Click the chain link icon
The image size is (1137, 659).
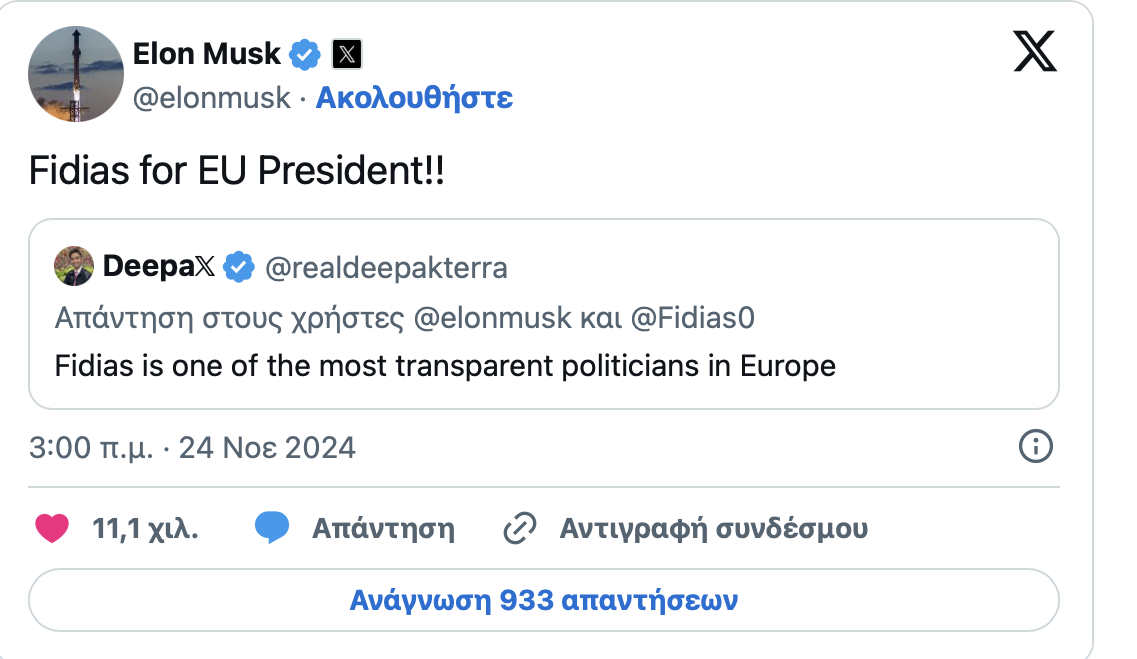[x=520, y=528]
